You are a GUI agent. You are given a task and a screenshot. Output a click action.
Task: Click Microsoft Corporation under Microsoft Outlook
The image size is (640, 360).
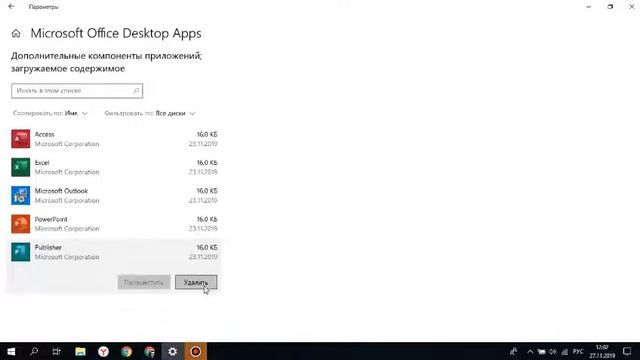point(67,200)
